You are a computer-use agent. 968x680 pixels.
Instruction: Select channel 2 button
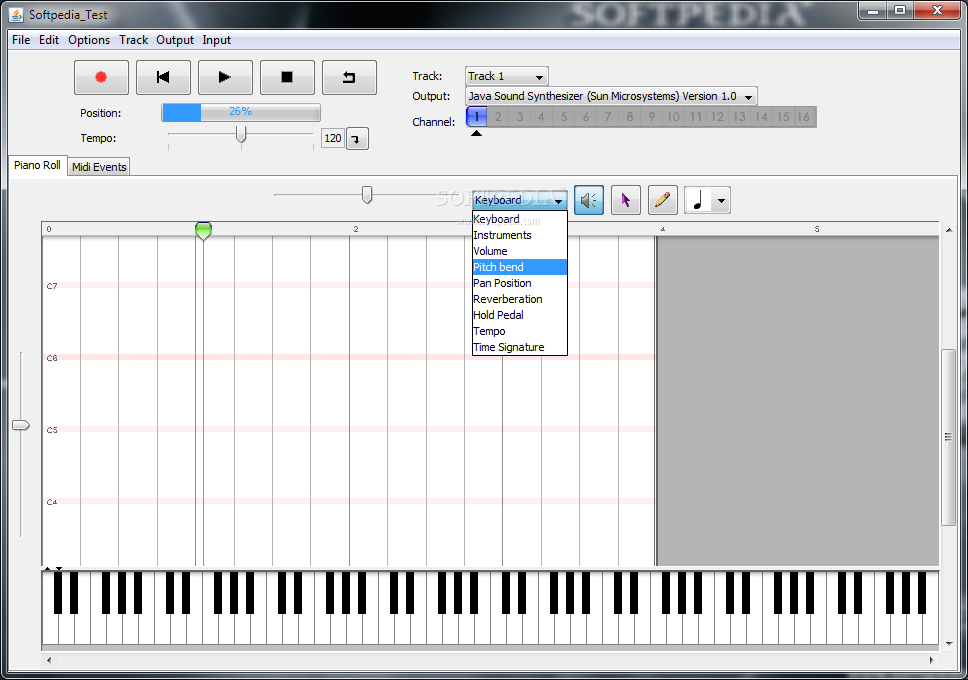point(498,117)
